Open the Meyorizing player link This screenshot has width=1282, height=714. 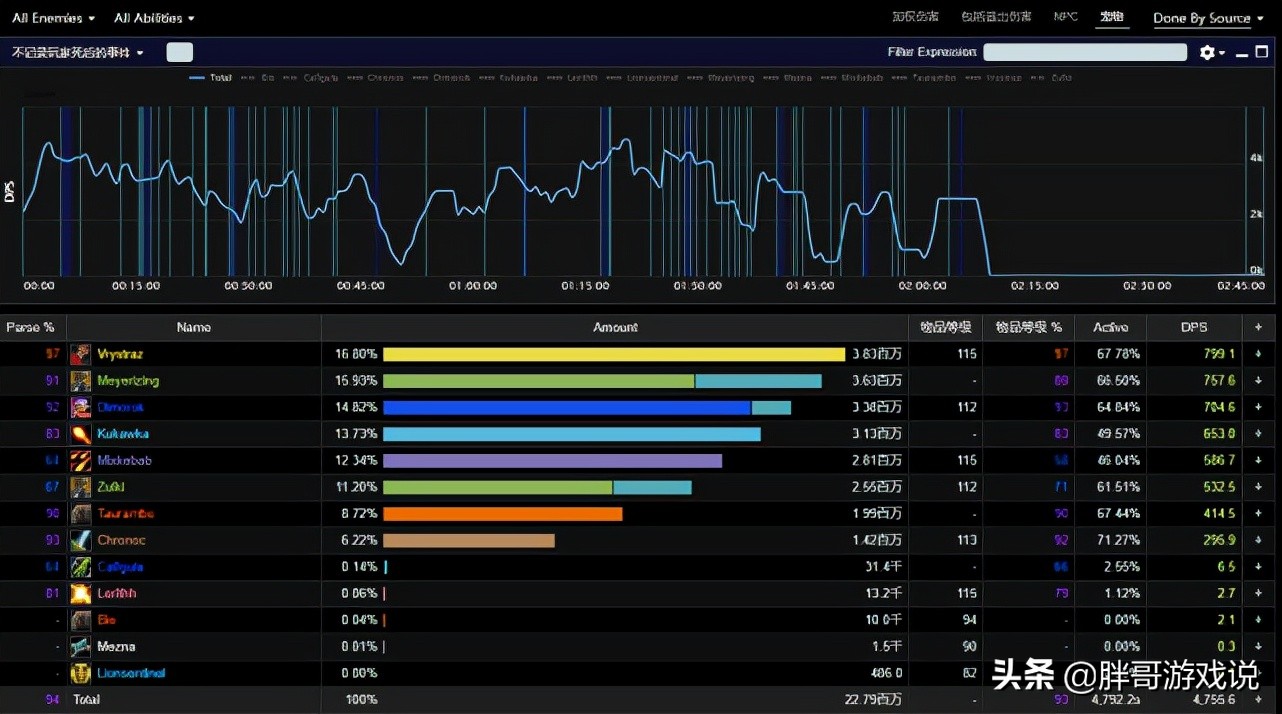tap(128, 381)
